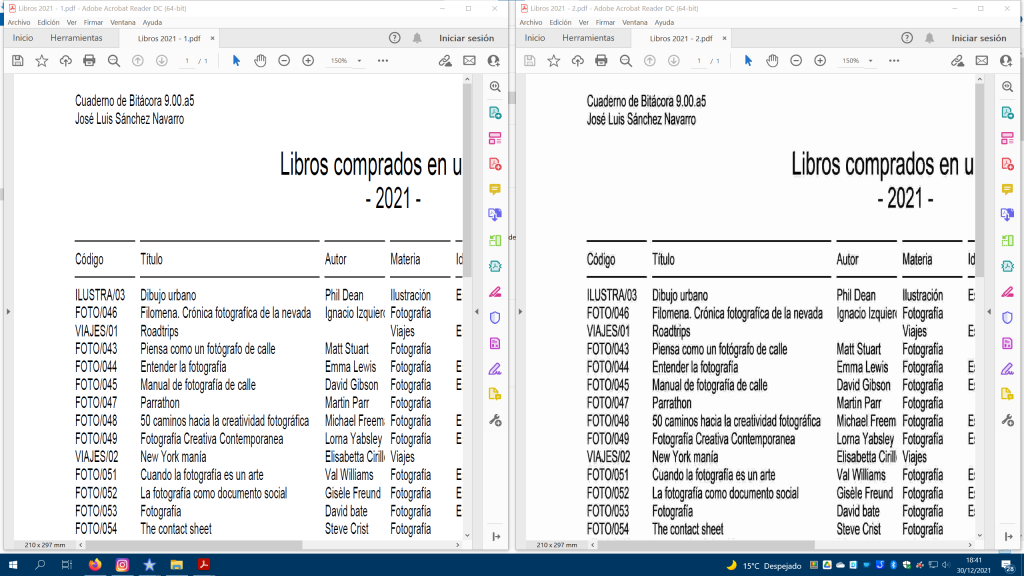The height and width of the screenshot is (576, 1024).
Task: Activate the selection arrow tool in left window
Action: click(x=236, y=61)
